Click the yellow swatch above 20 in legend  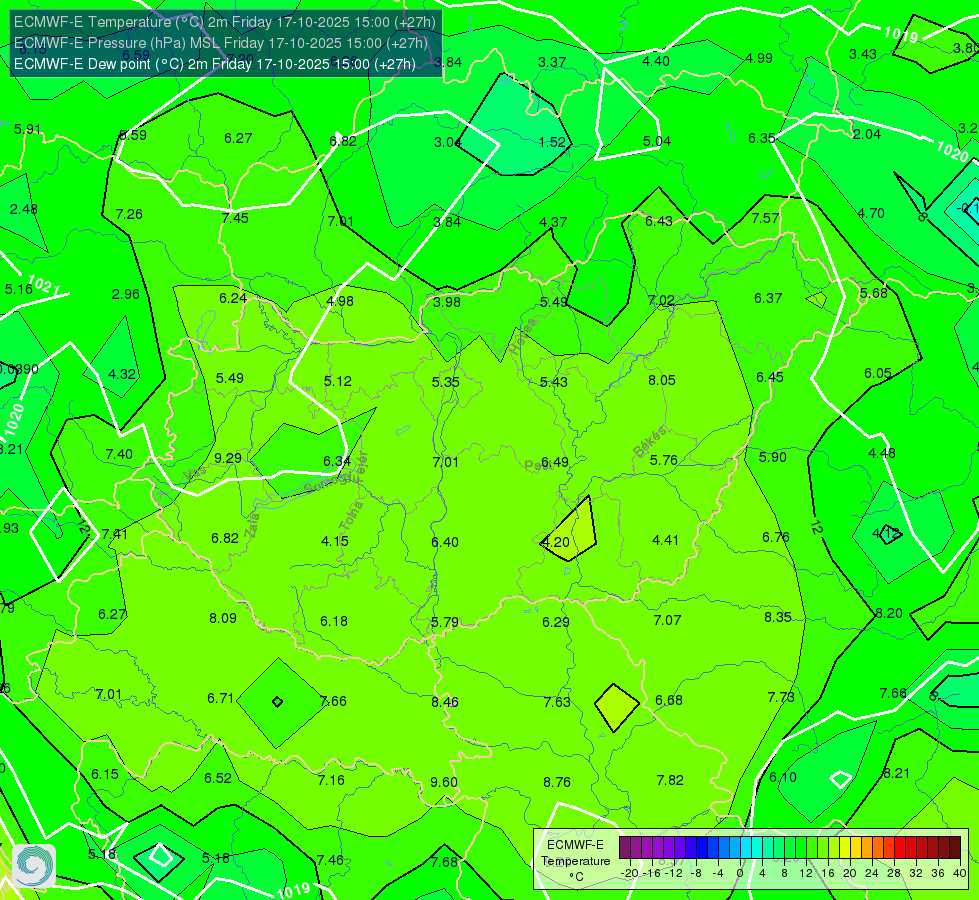click(x=845, y=848)
